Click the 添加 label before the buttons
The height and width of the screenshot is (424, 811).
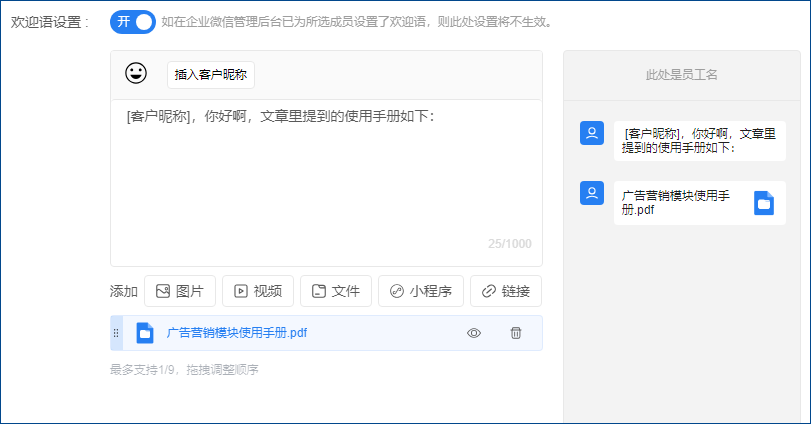[x=124, y=291]
